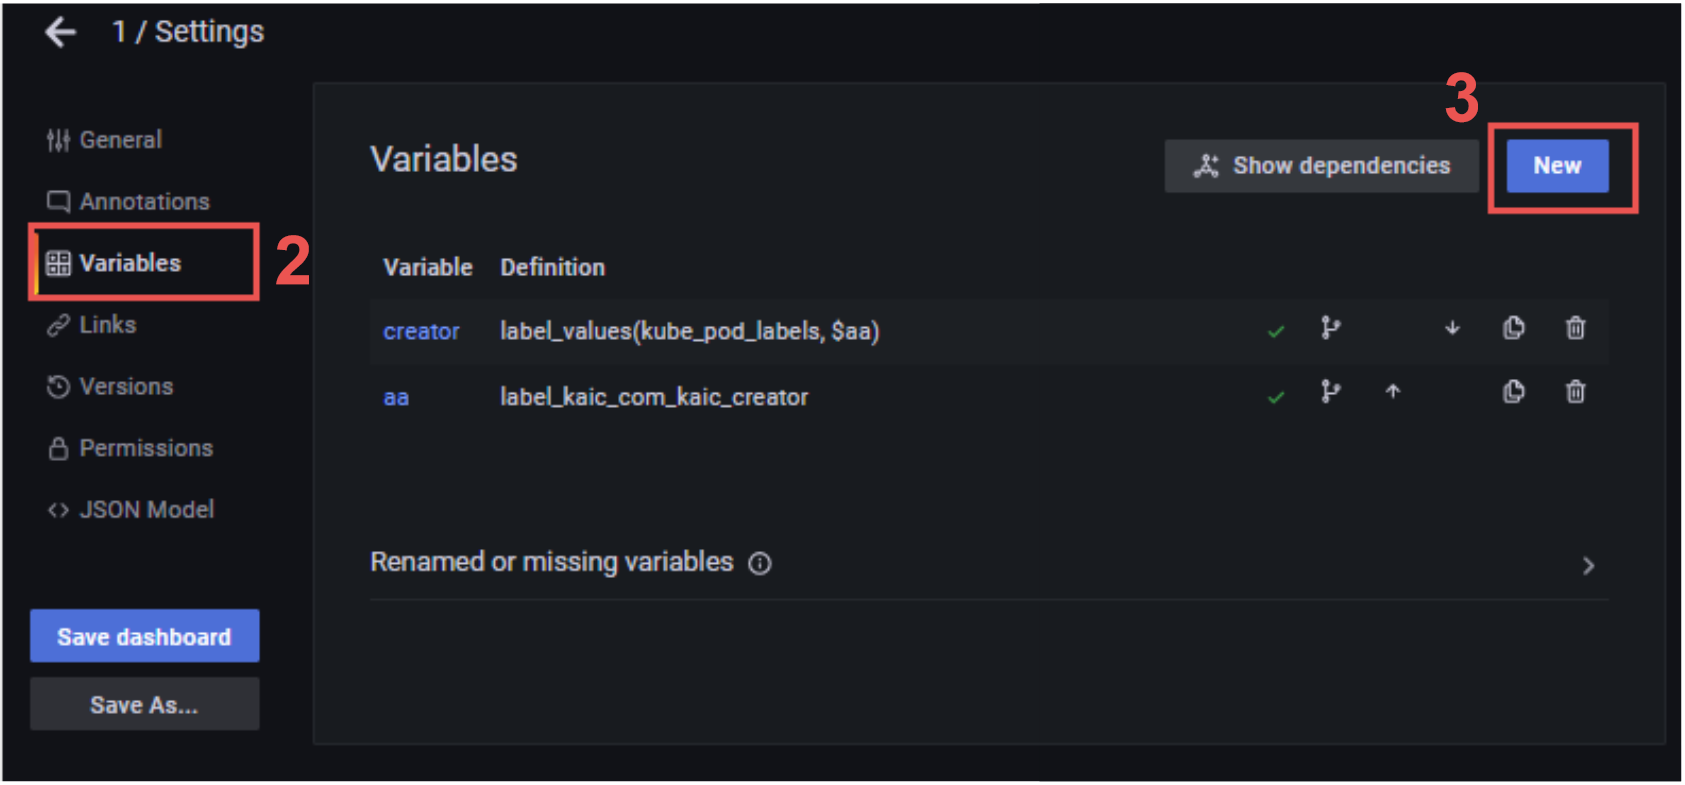Expand the Renamed or missing variables section
Screen dimensions: 1685x785
click(1588, 566)
